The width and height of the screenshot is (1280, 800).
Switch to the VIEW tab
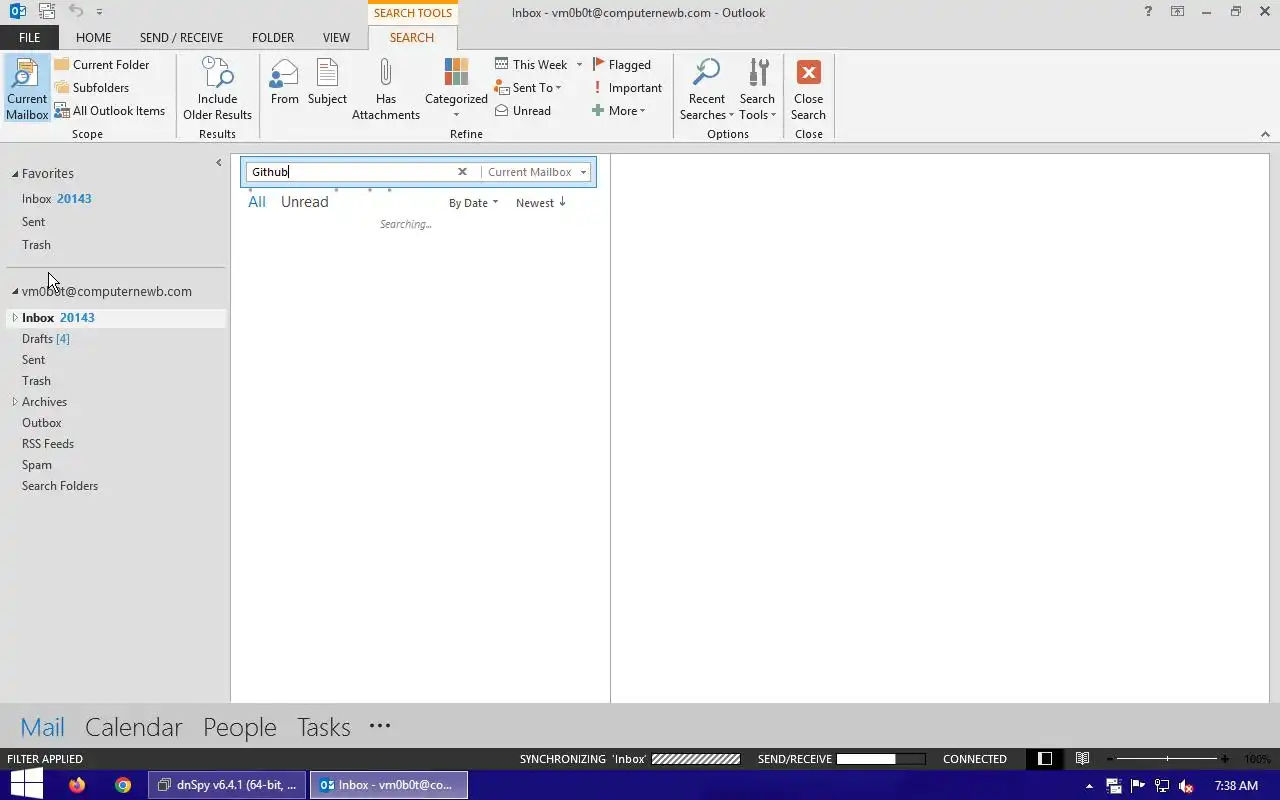coord(336,37)
